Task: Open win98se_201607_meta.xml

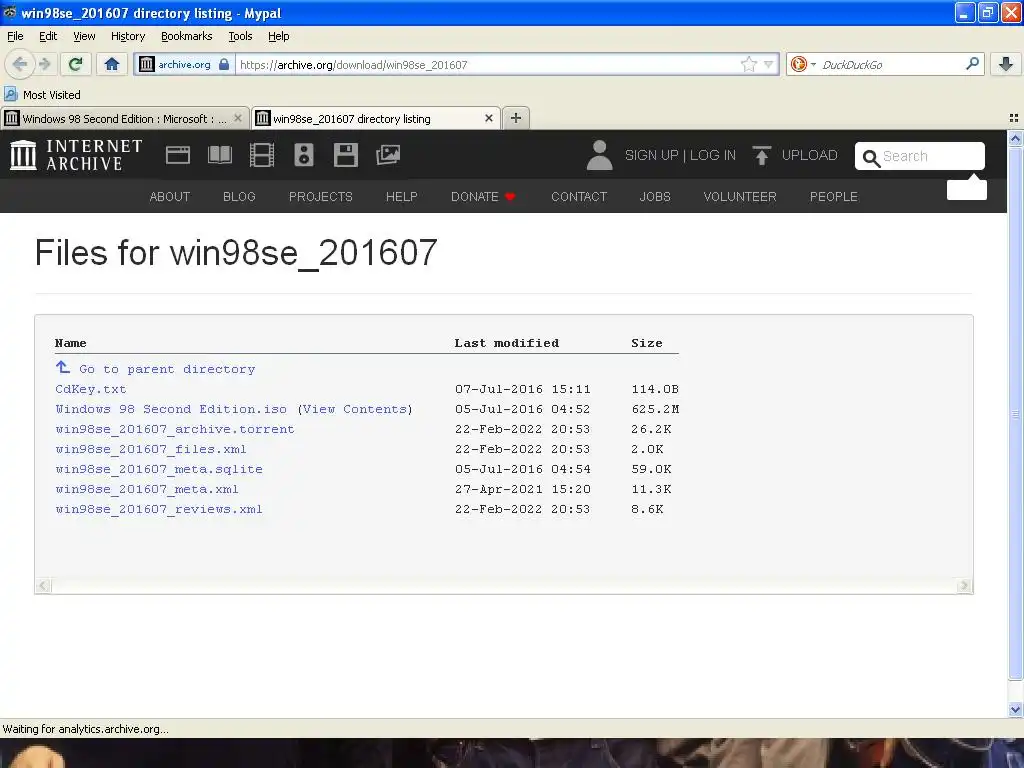Action: pyautogui.click(x=147, y=489)
